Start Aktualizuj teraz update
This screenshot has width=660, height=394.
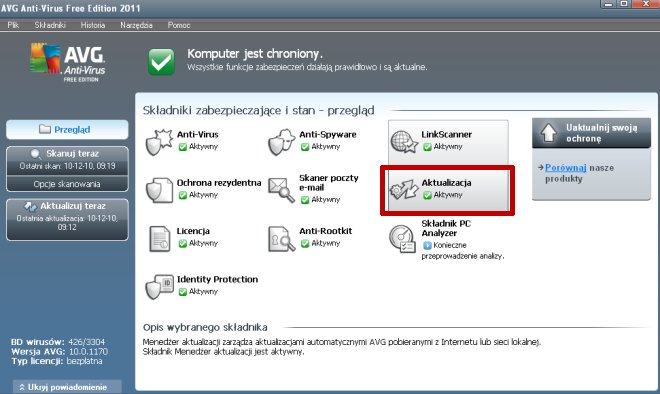[x=67, y=219]
